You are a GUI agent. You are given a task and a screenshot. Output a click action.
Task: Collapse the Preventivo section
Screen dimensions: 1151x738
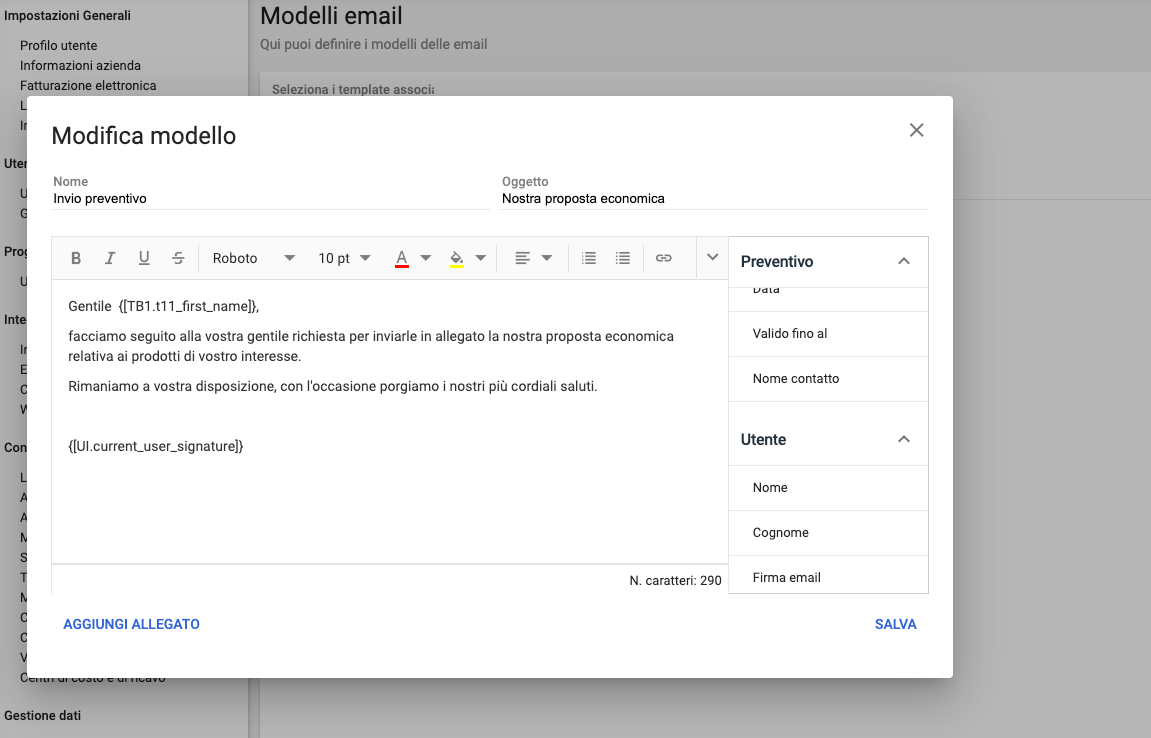[x=904, y=261]
